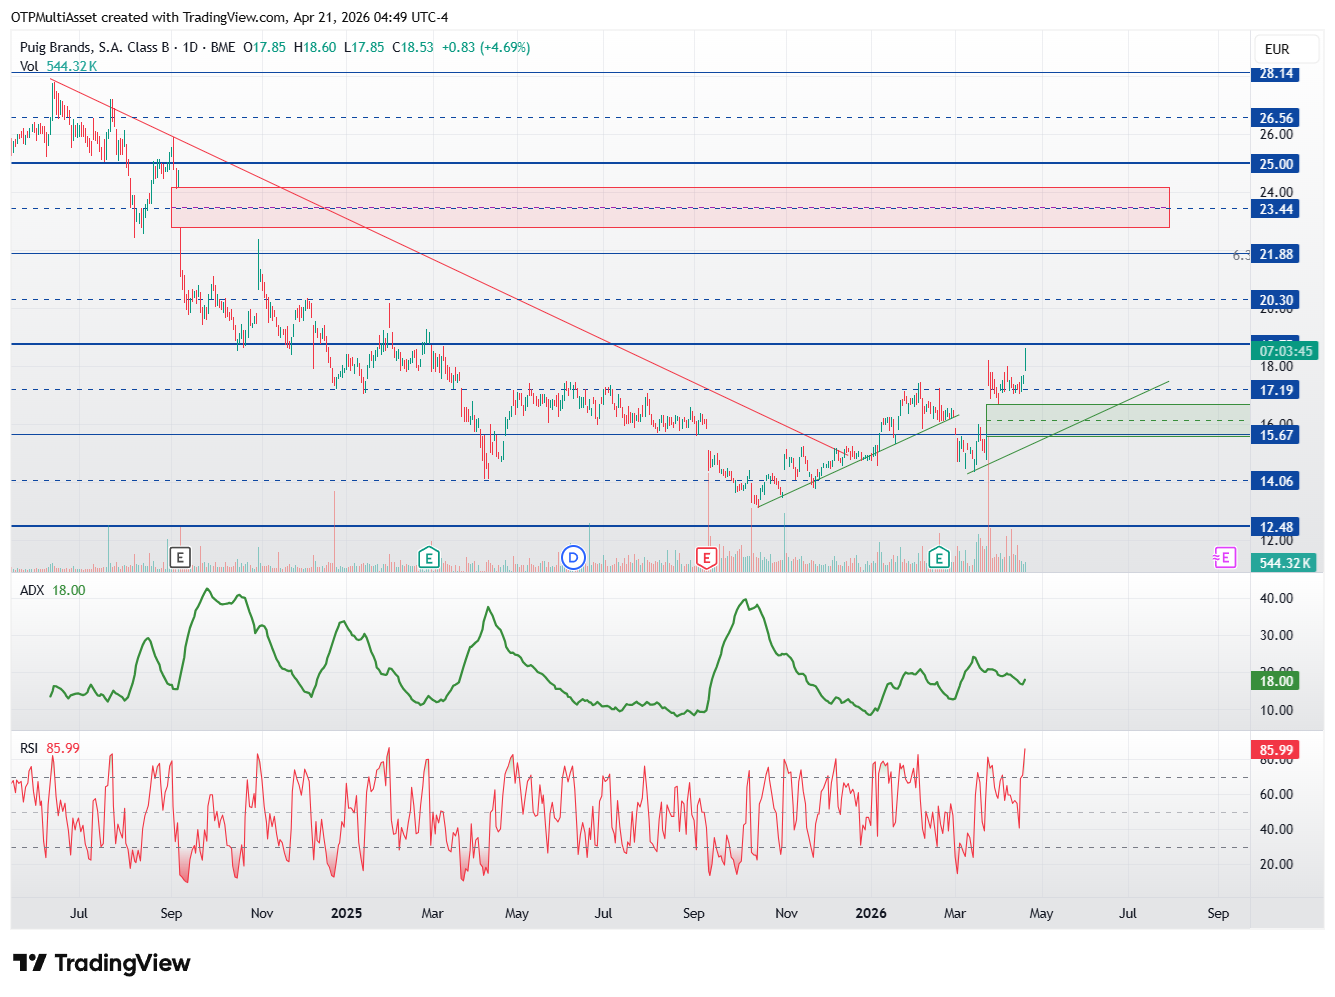Click the 2025 label on time axis
1335x997 pixels.
[346, 913]
